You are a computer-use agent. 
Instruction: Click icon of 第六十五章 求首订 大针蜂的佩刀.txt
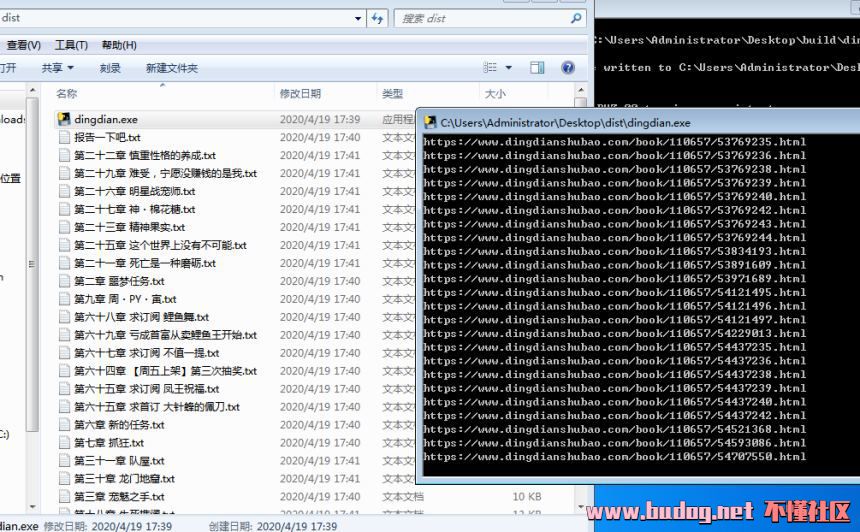[x=64, y=407]
